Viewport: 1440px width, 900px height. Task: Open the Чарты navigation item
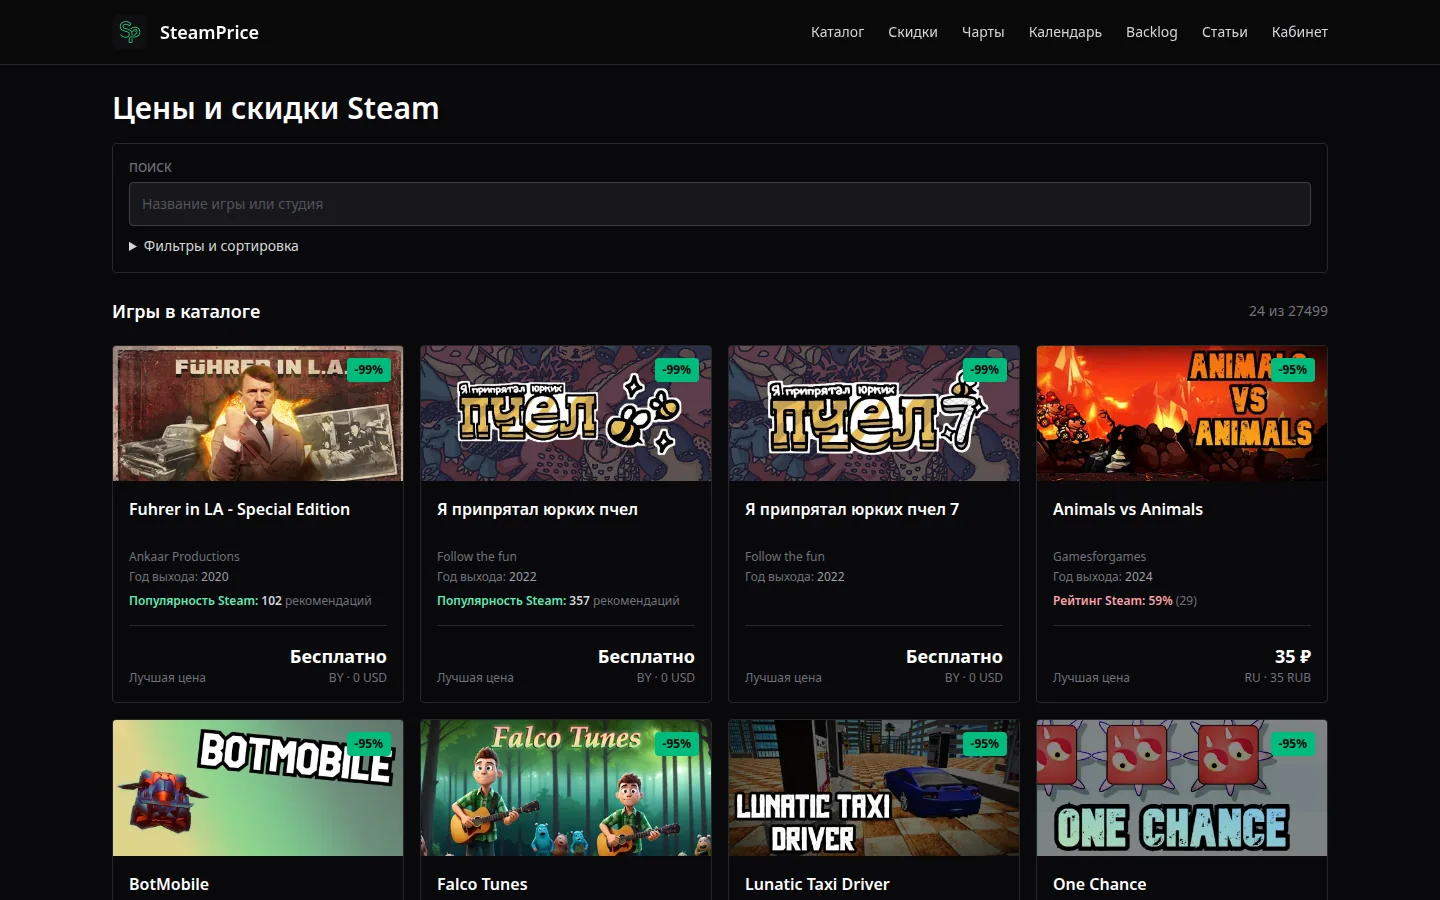pyautogui.click(x=983, y=32)
